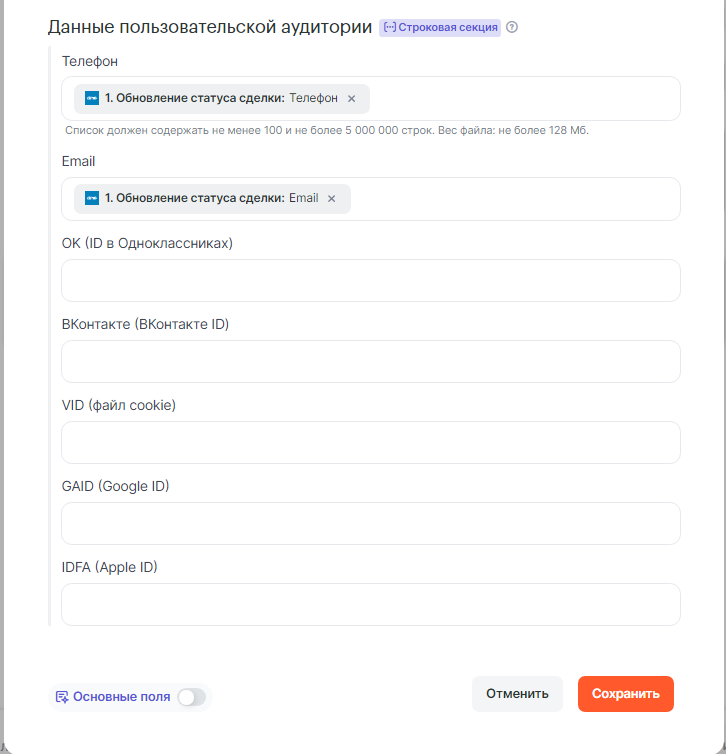The height and width of the screenshot is (754, 726).
Task: Click into the VID (файл cookie) field
Action: click(x=370, y=442)
